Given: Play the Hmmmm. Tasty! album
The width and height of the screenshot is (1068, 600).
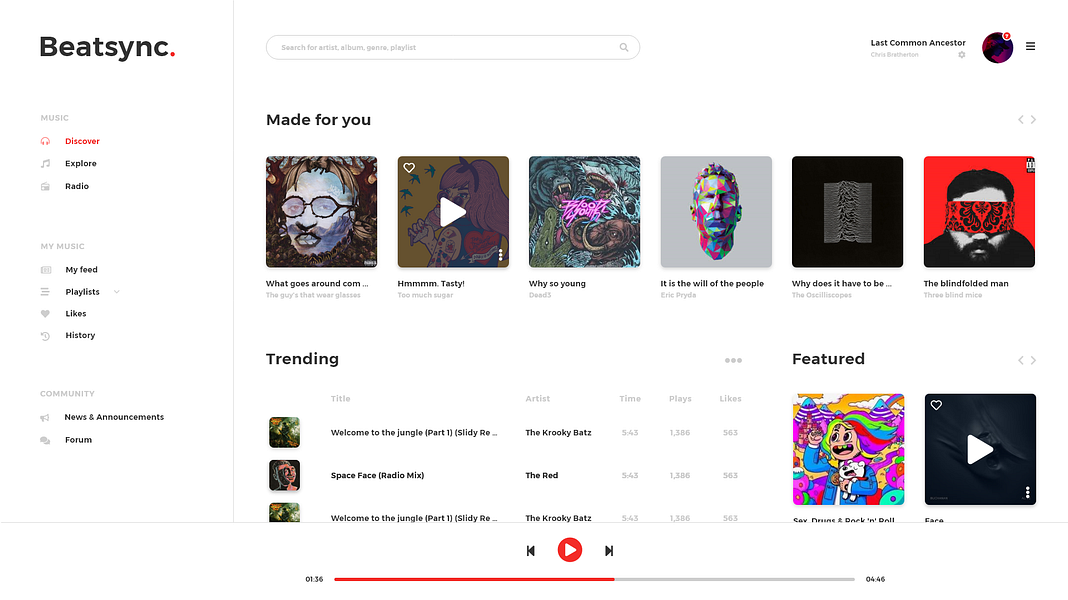Looking at the screenshot, I should [x=452, y=212].
